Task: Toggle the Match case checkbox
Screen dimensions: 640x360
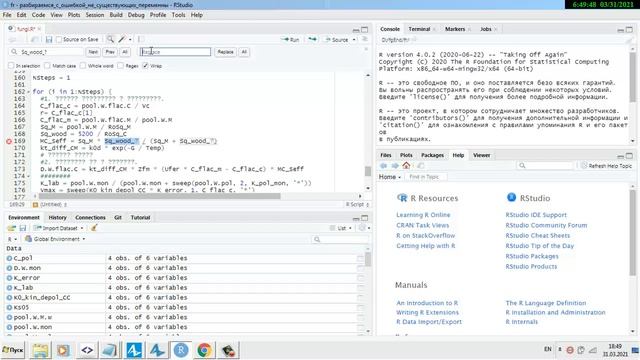Action: [x=47, y=66]
